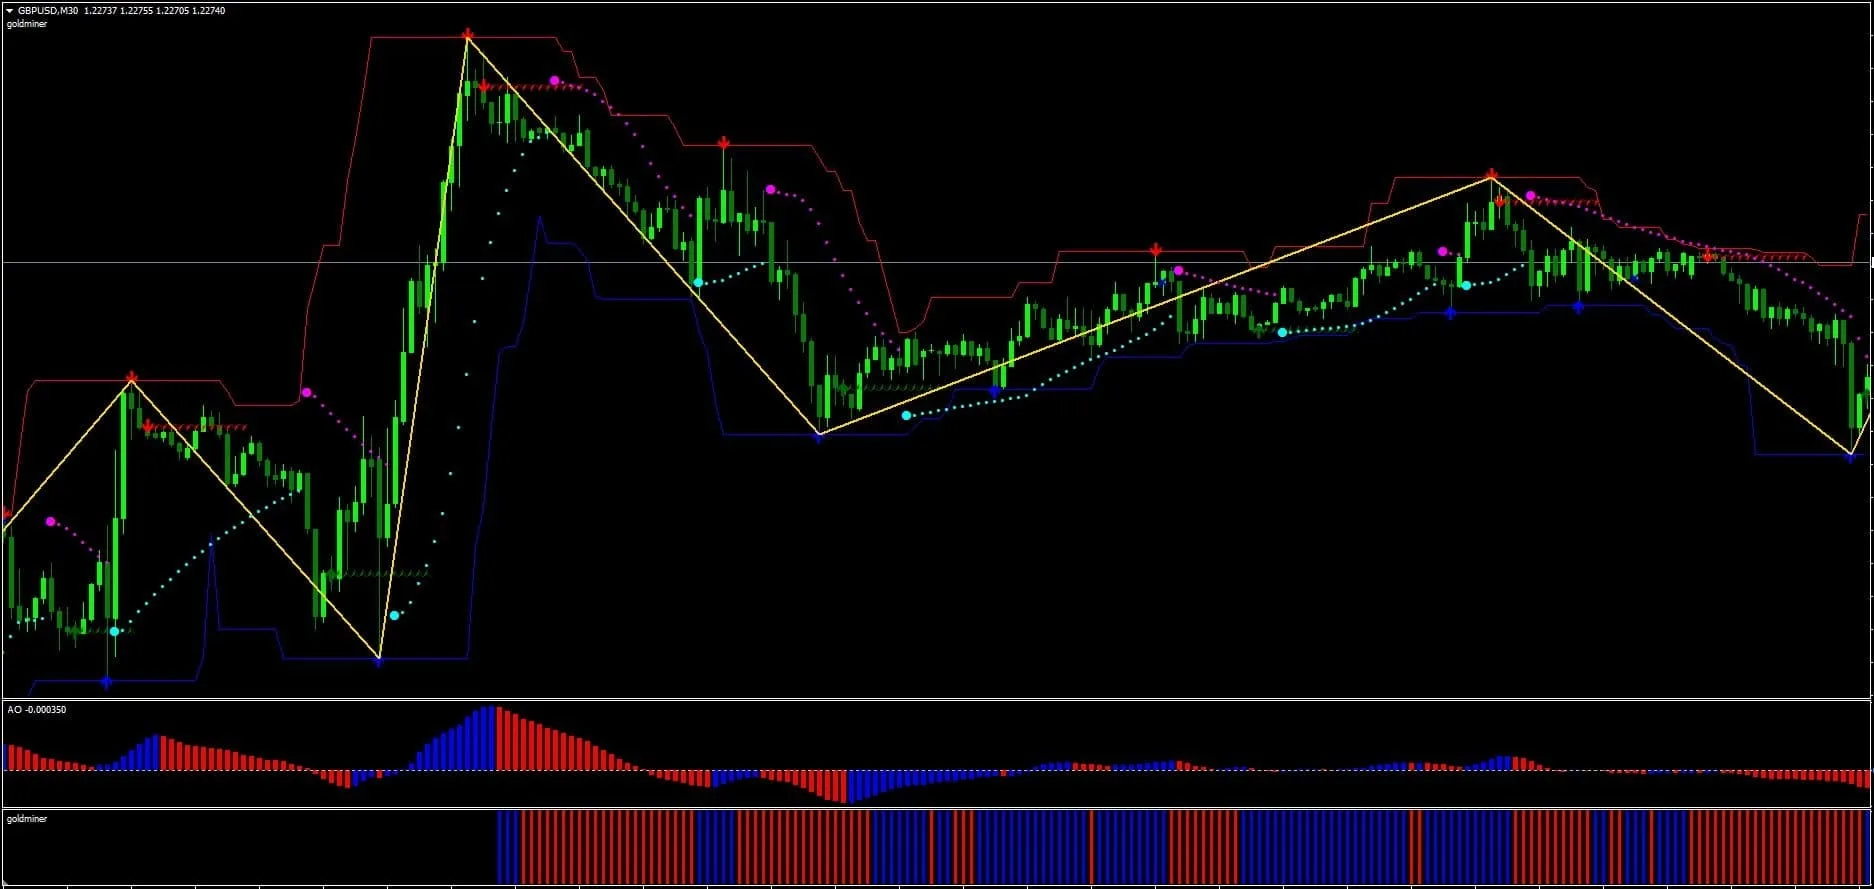Viewport: 1874px width, 889px height.
Task: Select the leftmost large cyan dot
Action: pos(114,631)
